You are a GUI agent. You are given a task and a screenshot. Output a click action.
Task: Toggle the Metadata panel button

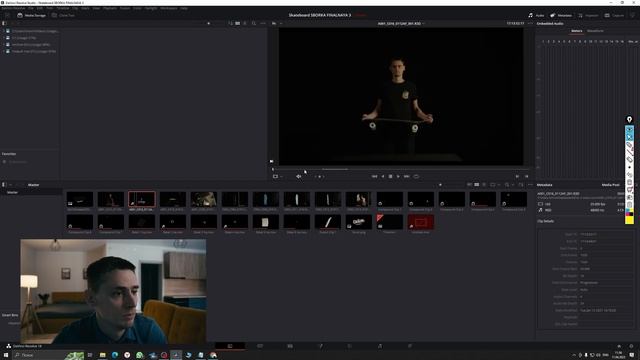(561, 15)
